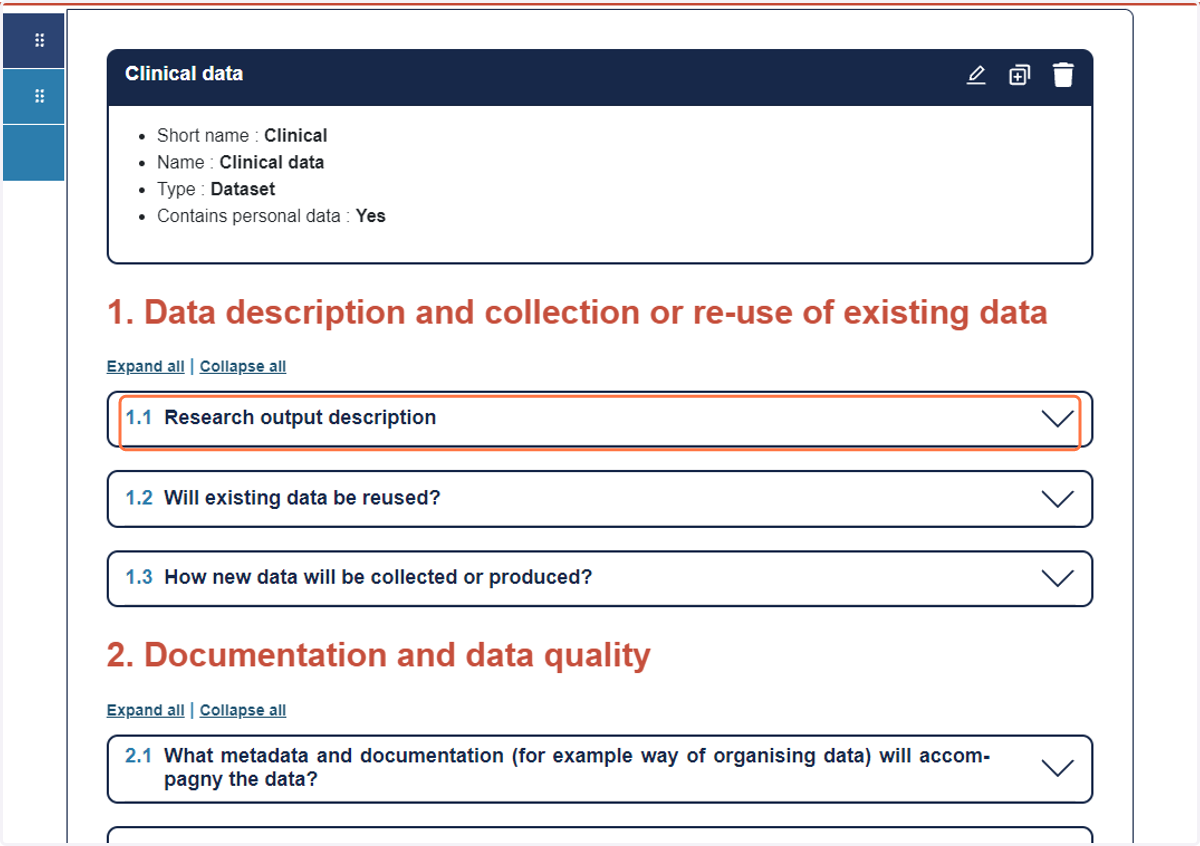
Task: Click Contains personal data : Yes entry
Action: tap(271, 216)
